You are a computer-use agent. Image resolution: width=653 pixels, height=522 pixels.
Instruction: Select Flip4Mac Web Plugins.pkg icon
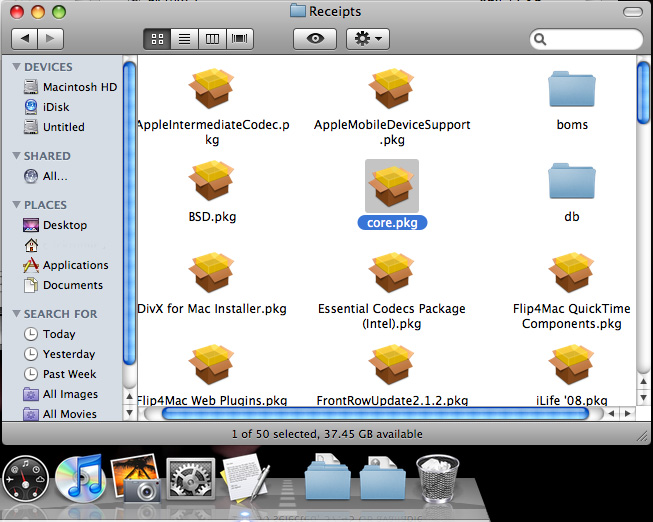(x=212, y=365)
